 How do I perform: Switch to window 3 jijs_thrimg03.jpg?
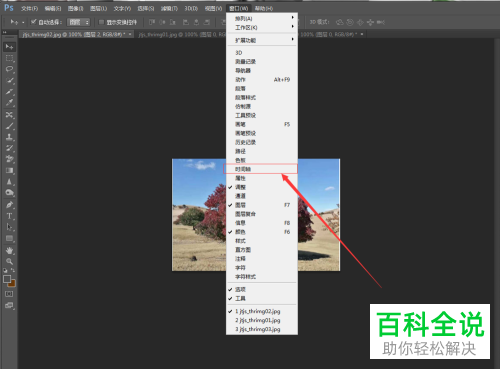coord(262,329)
